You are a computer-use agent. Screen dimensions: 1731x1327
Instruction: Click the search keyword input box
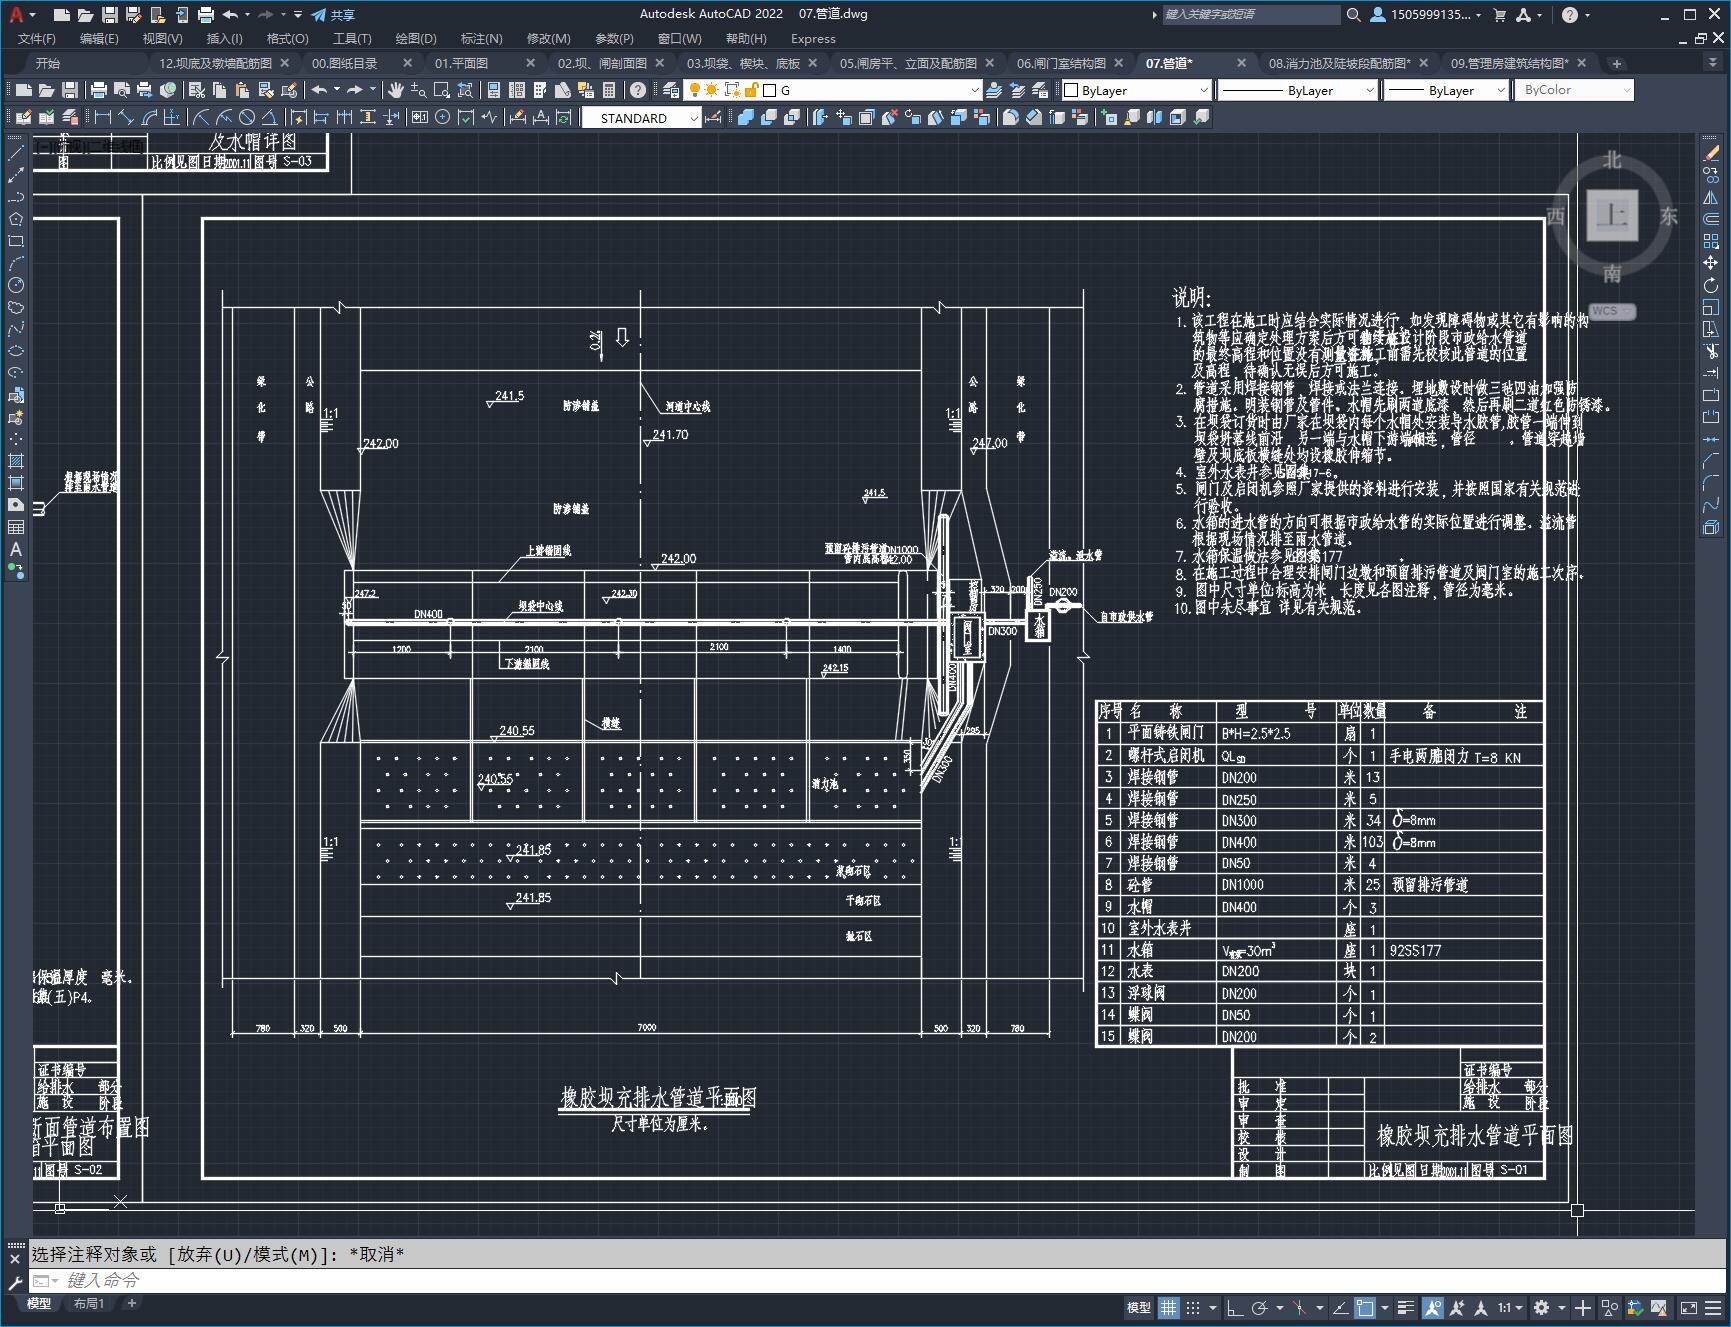(x=1250, y=14)
